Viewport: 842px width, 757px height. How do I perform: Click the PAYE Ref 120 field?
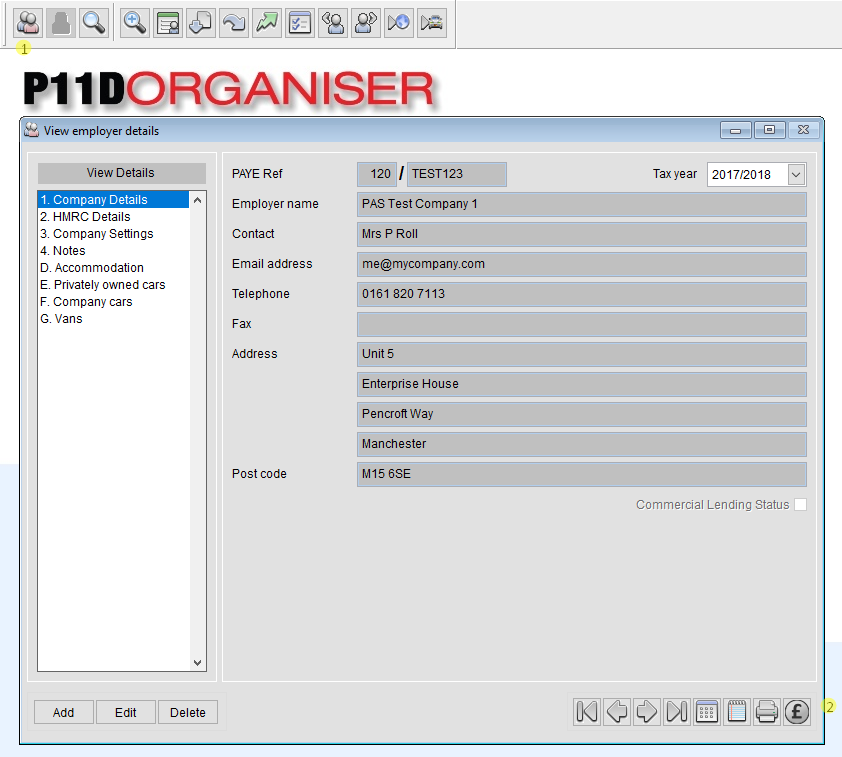point(377,174)
